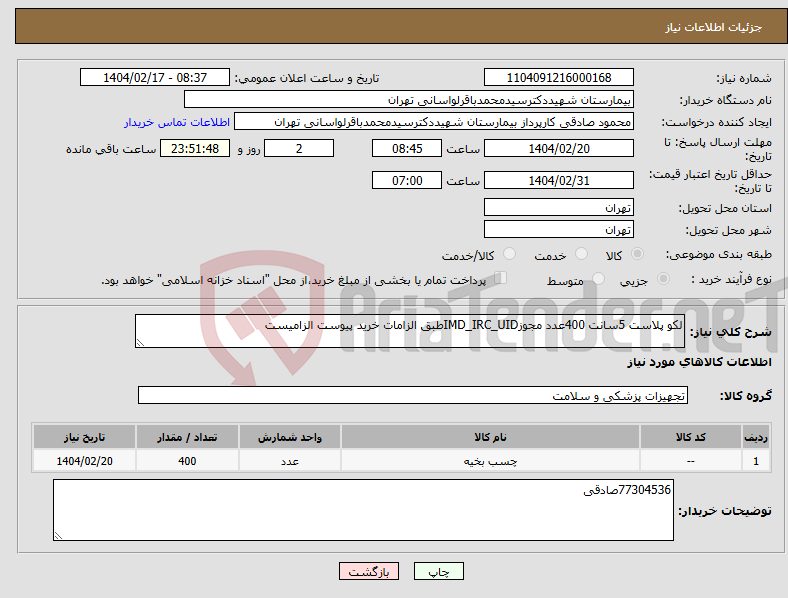The height and width of the screenshot is (598, 788).
Task: Select the کالا radio button
Action: click(637, 254)
